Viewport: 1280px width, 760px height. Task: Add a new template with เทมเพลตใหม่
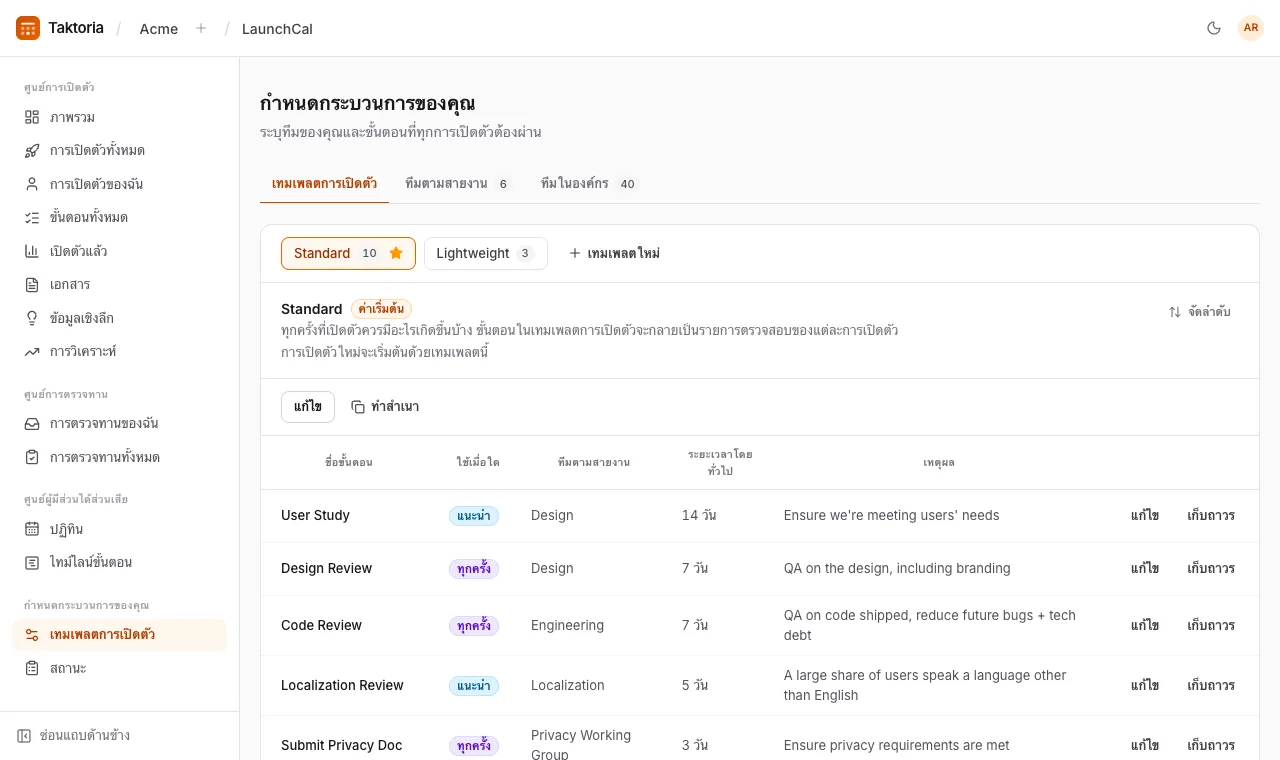614,253
